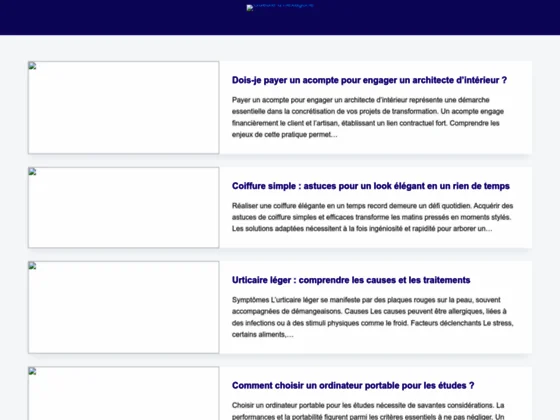Click thumbnail of the Coiffure simple article
This screenshot has height=420, width=560.
click(124, 208)
